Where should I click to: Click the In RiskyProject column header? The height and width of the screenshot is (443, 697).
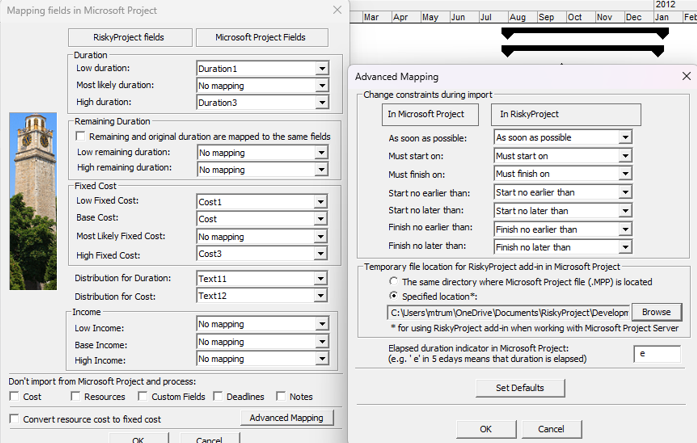(565, 114)
